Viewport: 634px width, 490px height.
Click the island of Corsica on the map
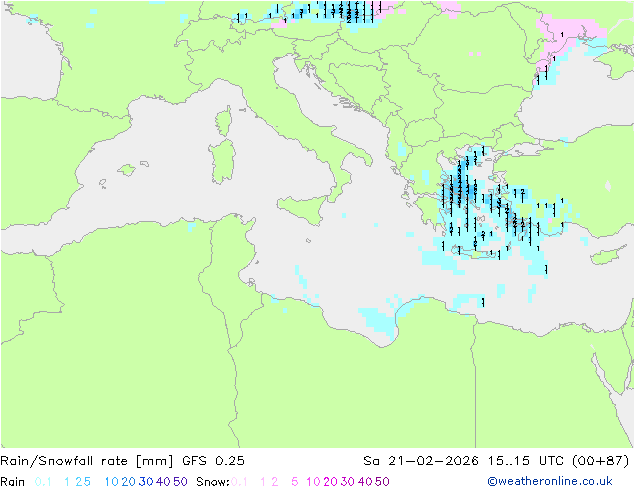click(223, 121)
